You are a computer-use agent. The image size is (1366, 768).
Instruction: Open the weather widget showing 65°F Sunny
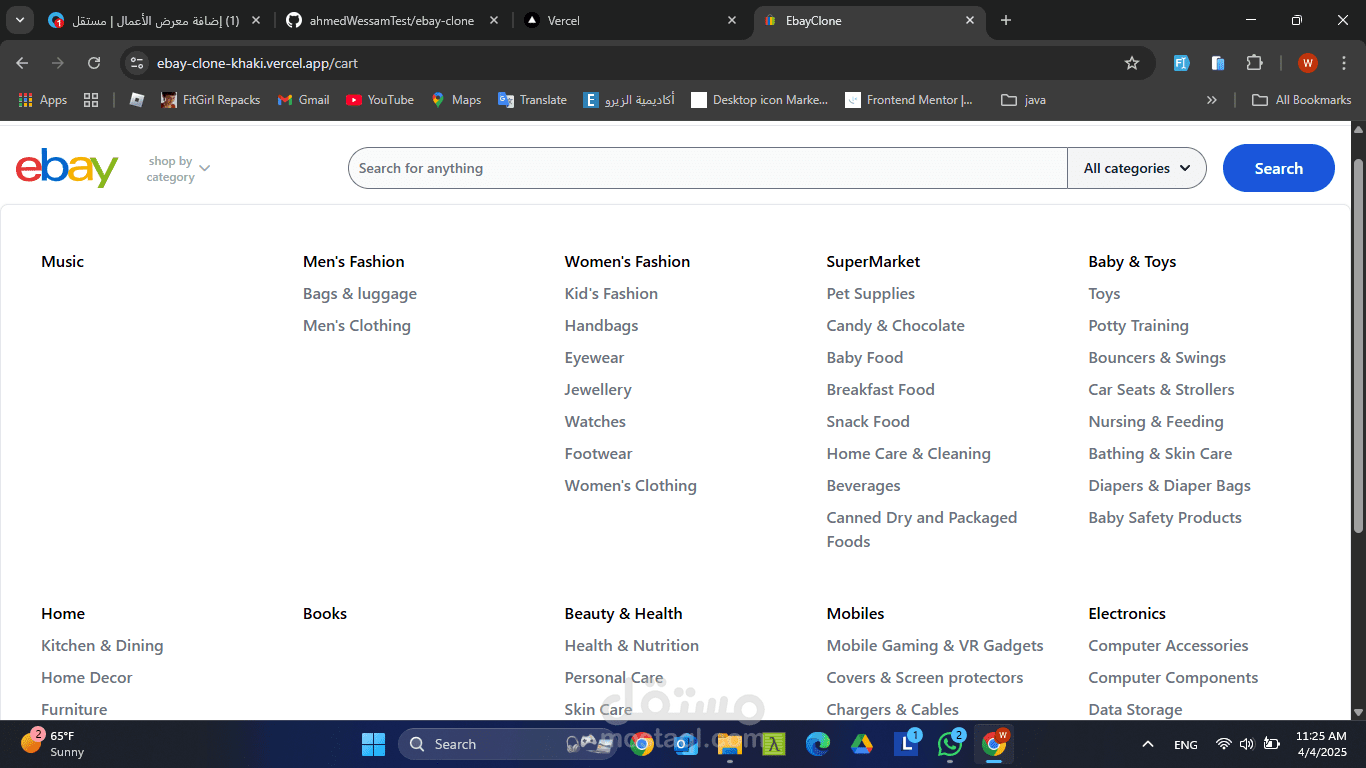click(x=52, y=744)
